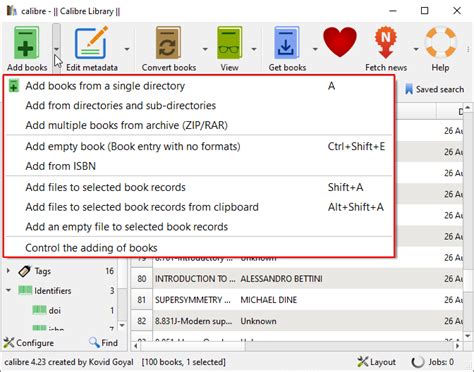Click the Fetch news icon

(386, 43)
